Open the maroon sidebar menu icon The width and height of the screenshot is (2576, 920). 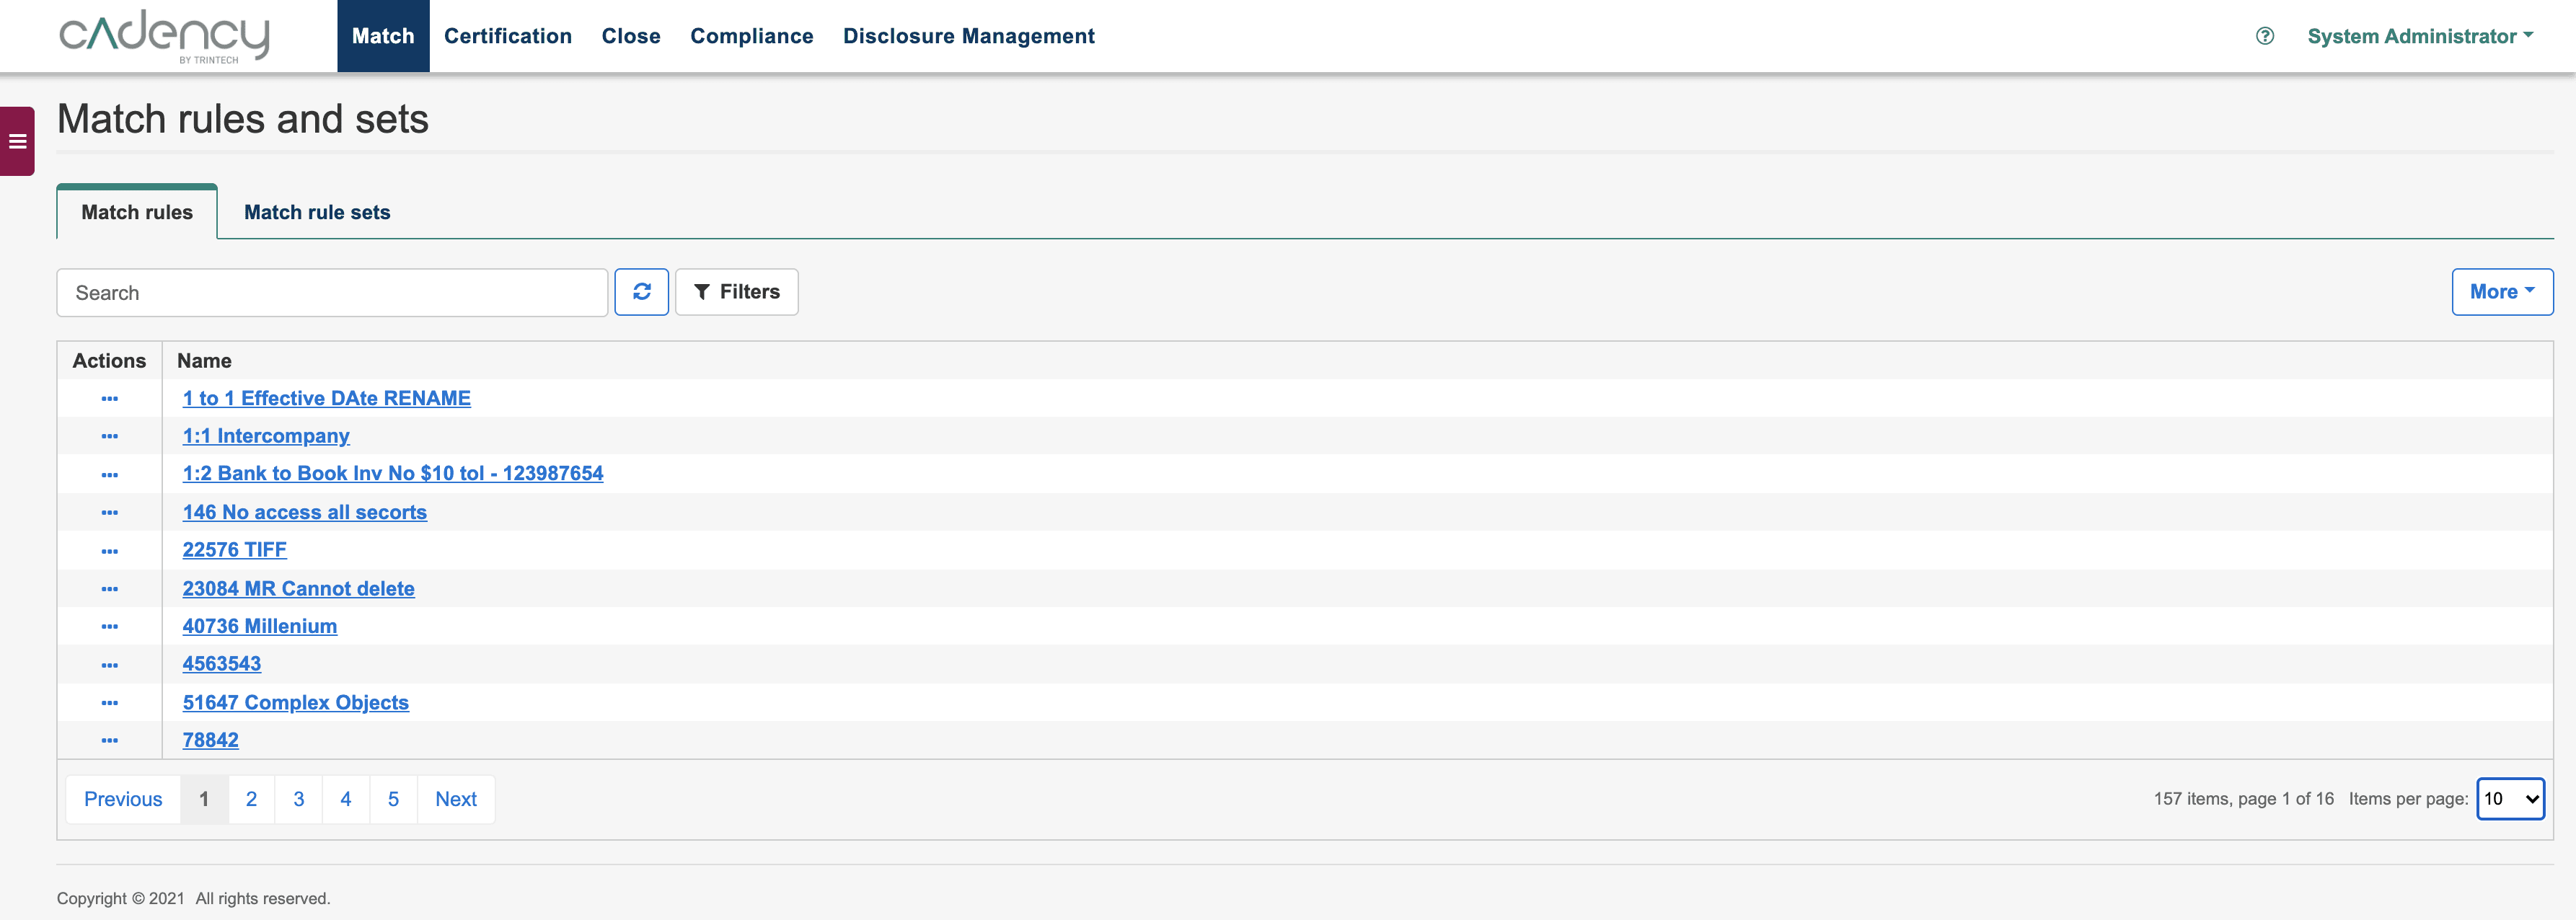point(16,140)
